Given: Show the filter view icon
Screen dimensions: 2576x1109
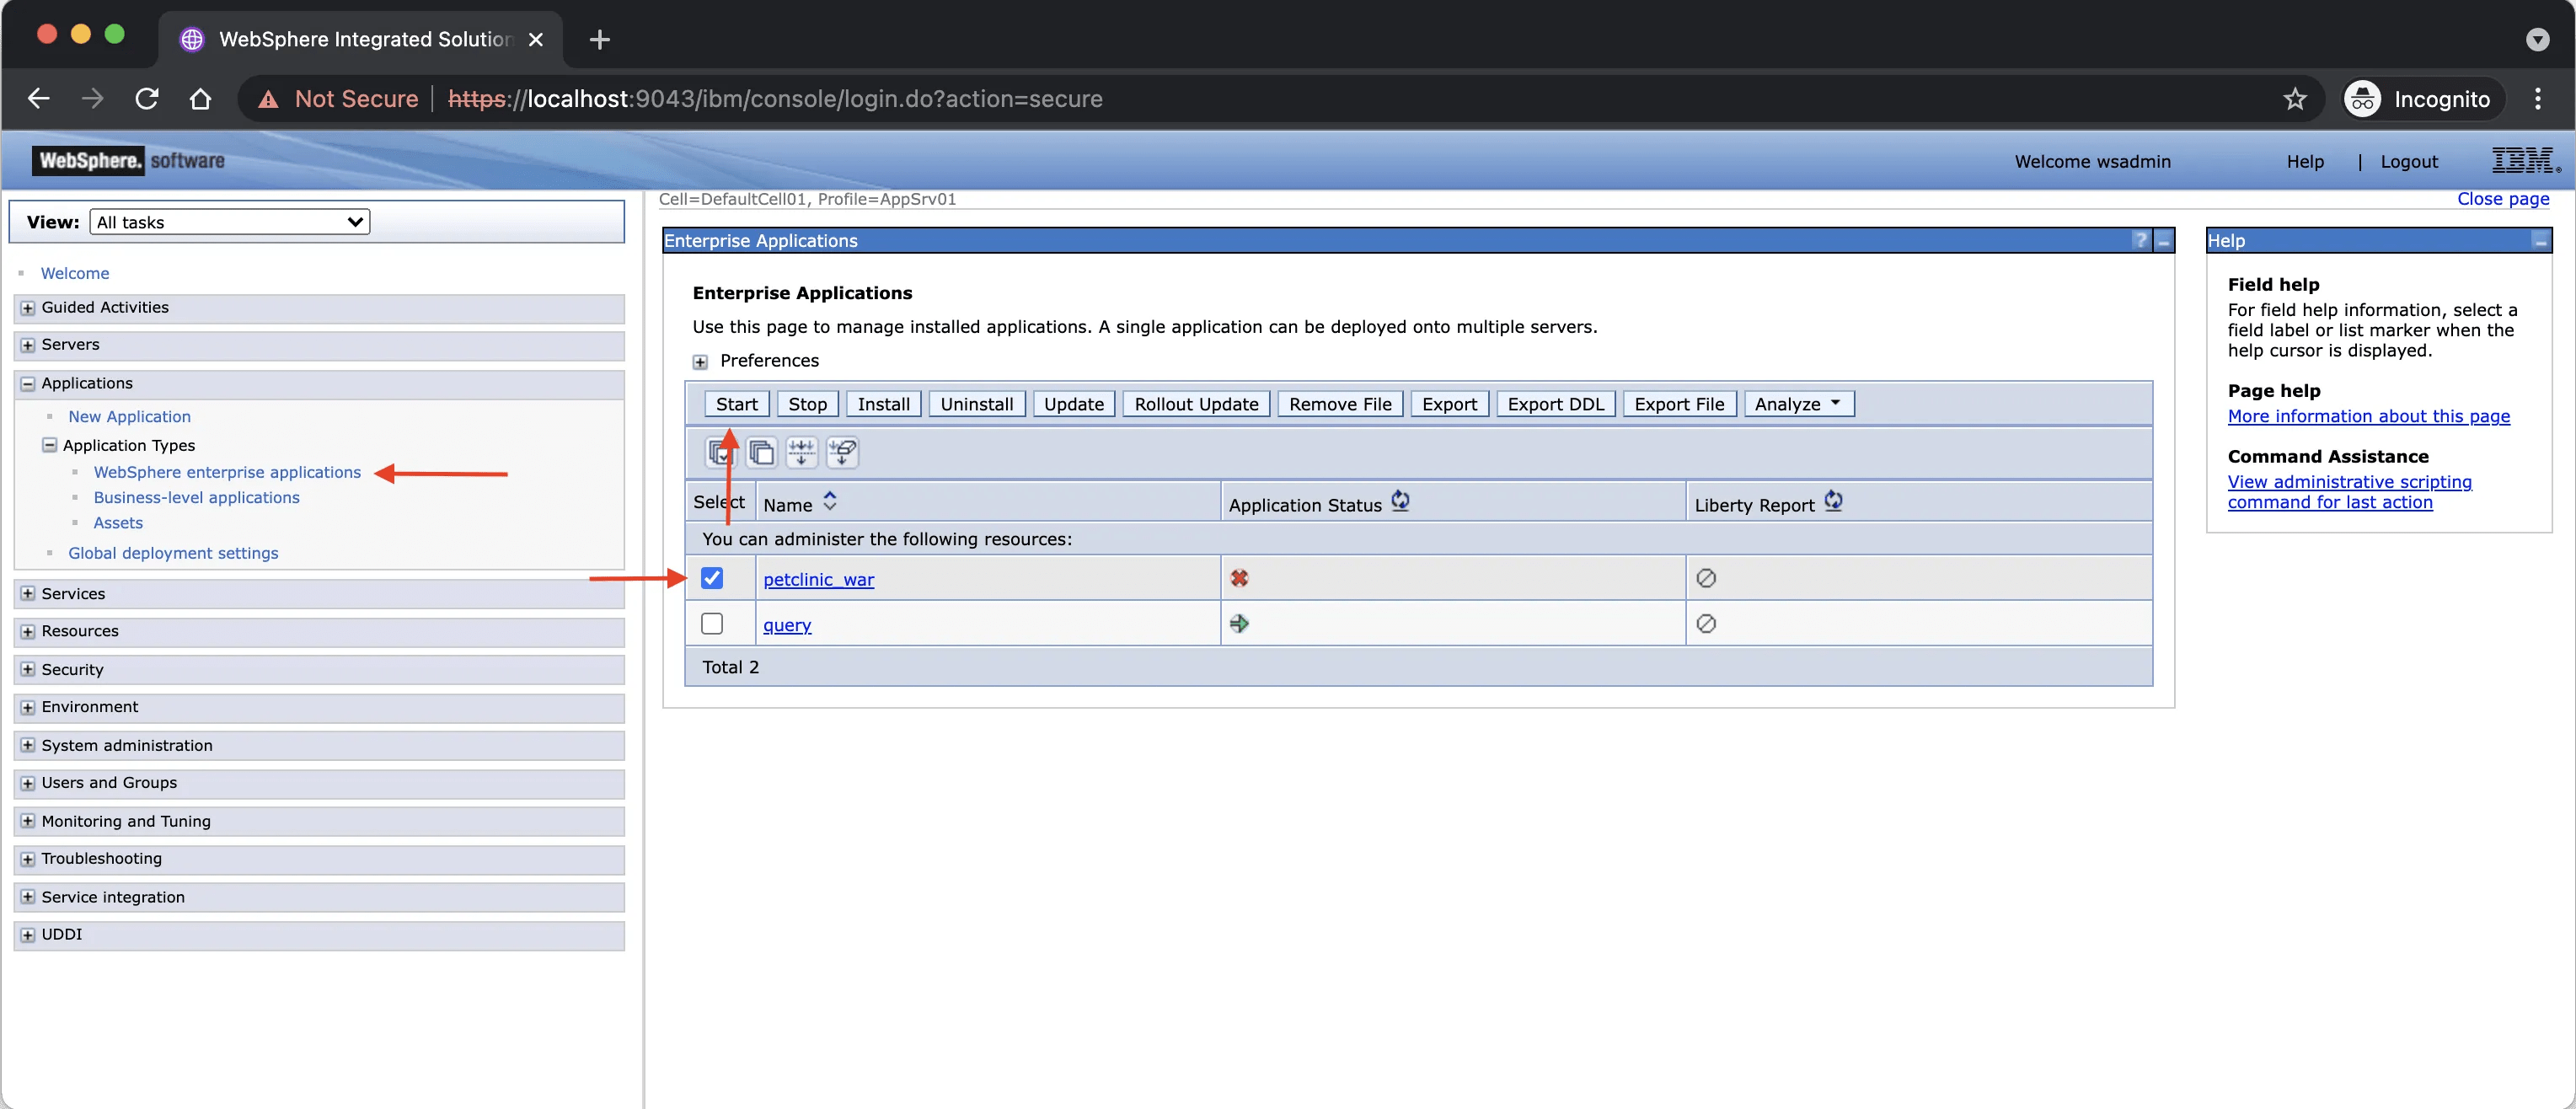Looking at the screenshot, I should tap(801, 452).
